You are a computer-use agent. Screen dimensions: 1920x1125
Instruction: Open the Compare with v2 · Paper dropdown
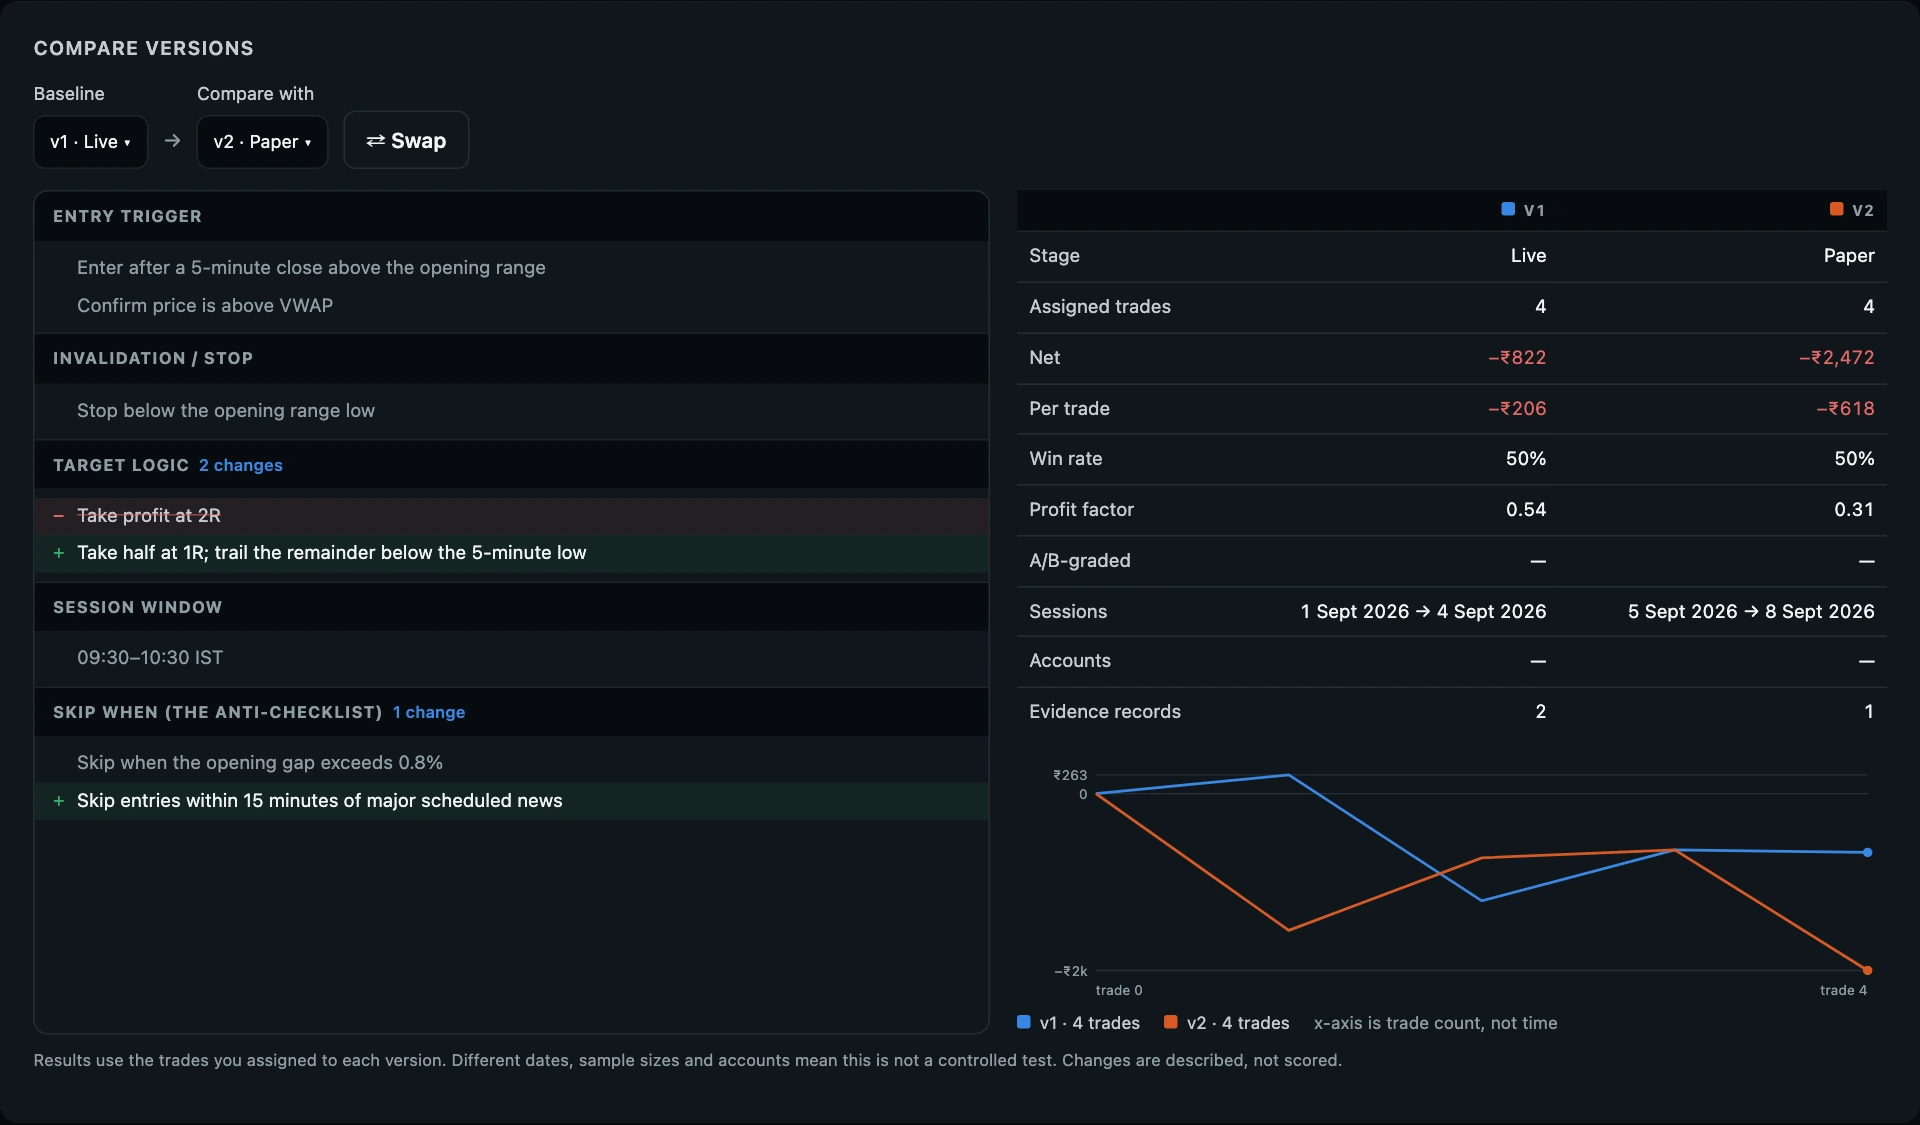pyautogui.click(x=262, y=141)
